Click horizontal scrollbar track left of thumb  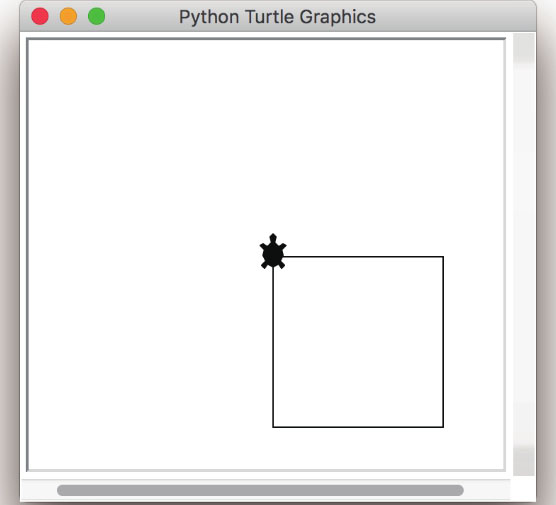[39, 490]
